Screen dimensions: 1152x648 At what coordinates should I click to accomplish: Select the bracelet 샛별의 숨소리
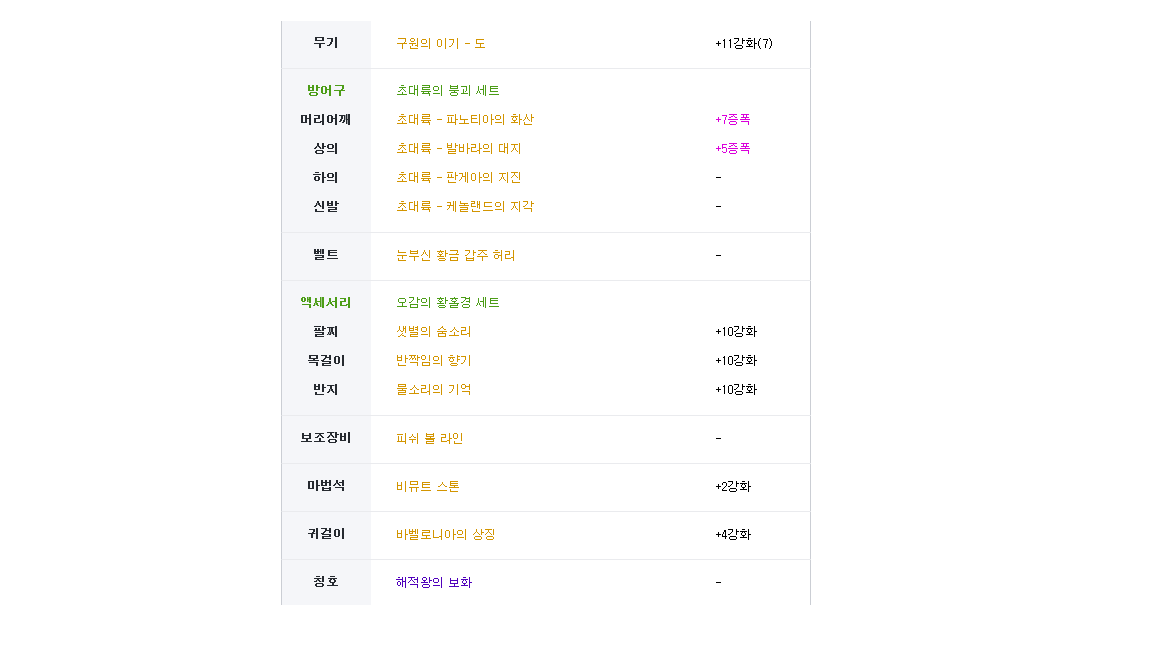pyautogui.click(x=433, y=331)
